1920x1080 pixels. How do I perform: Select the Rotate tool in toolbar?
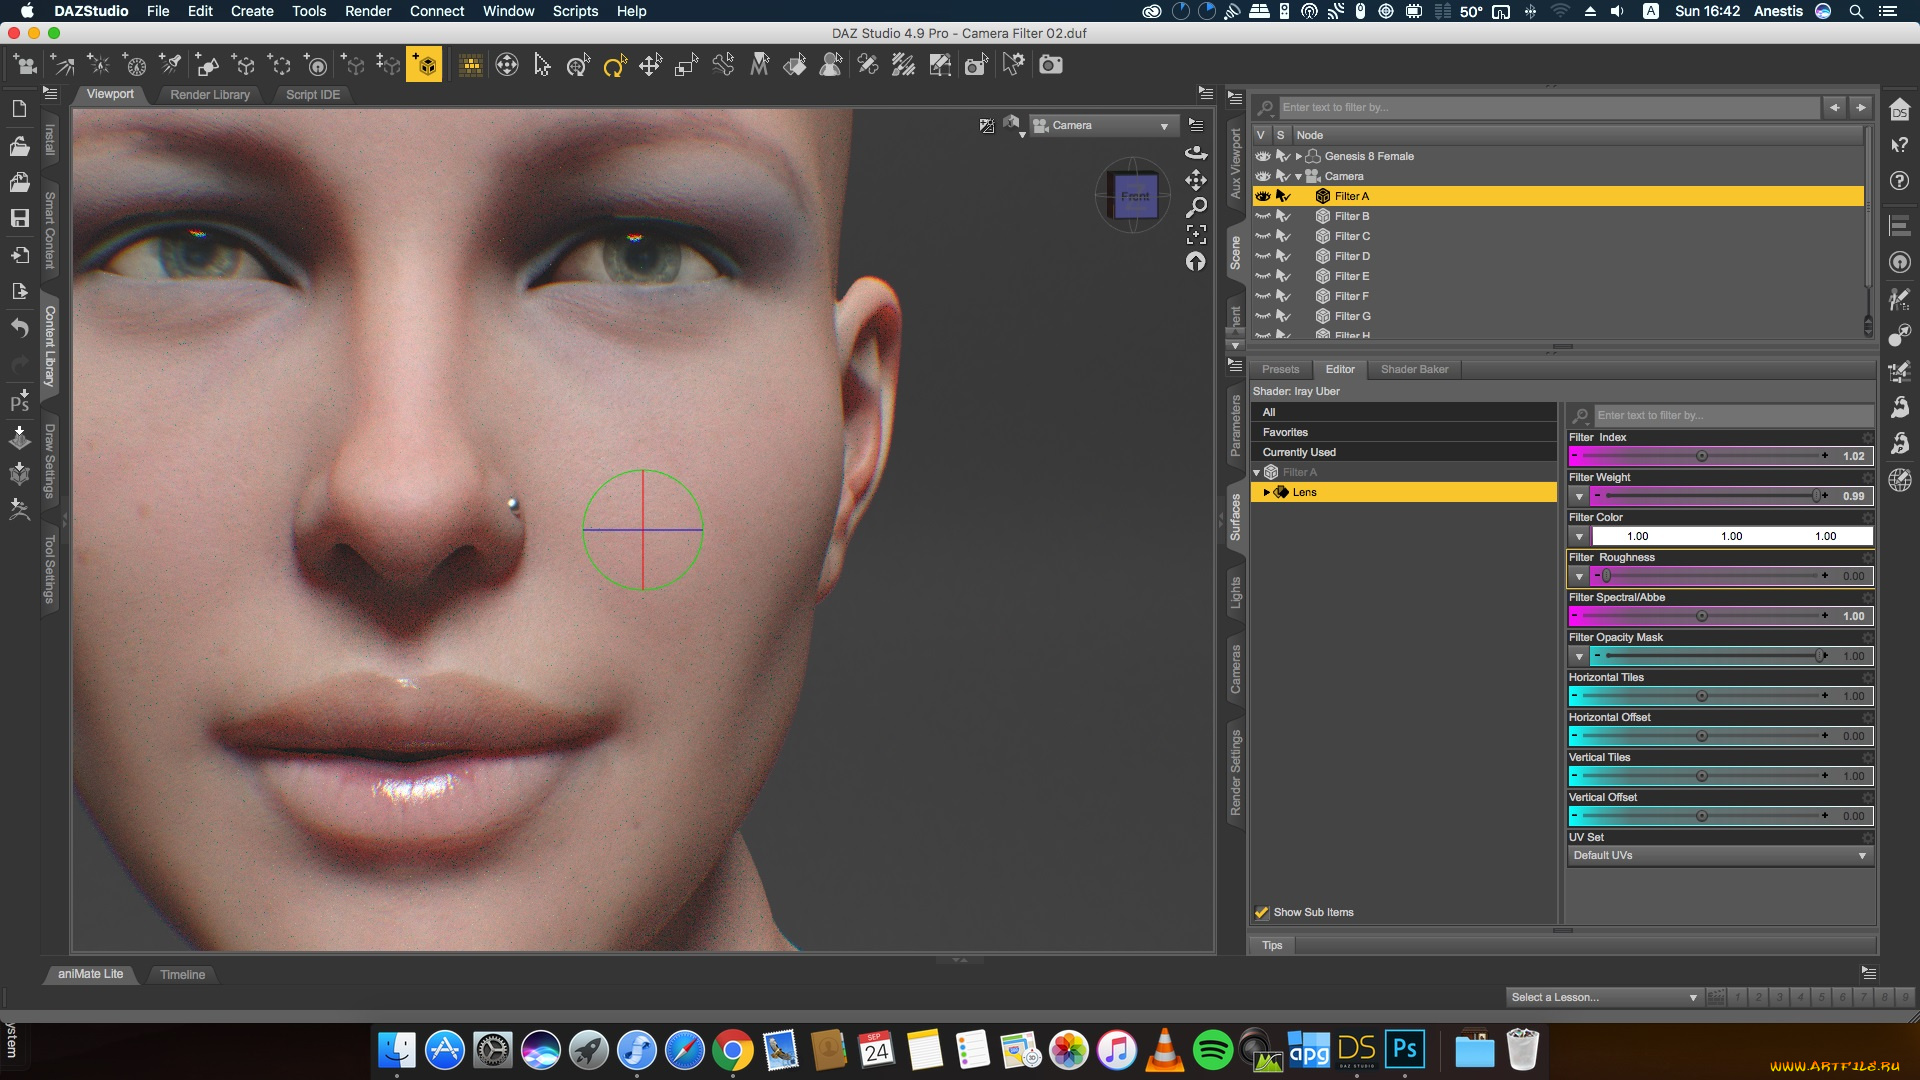[x=614, y=66]
